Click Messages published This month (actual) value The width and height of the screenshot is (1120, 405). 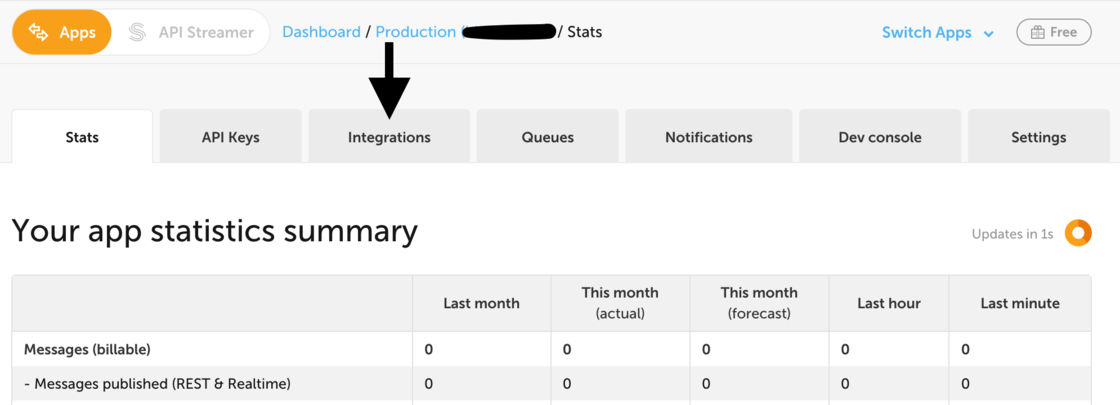click(567, 384)
